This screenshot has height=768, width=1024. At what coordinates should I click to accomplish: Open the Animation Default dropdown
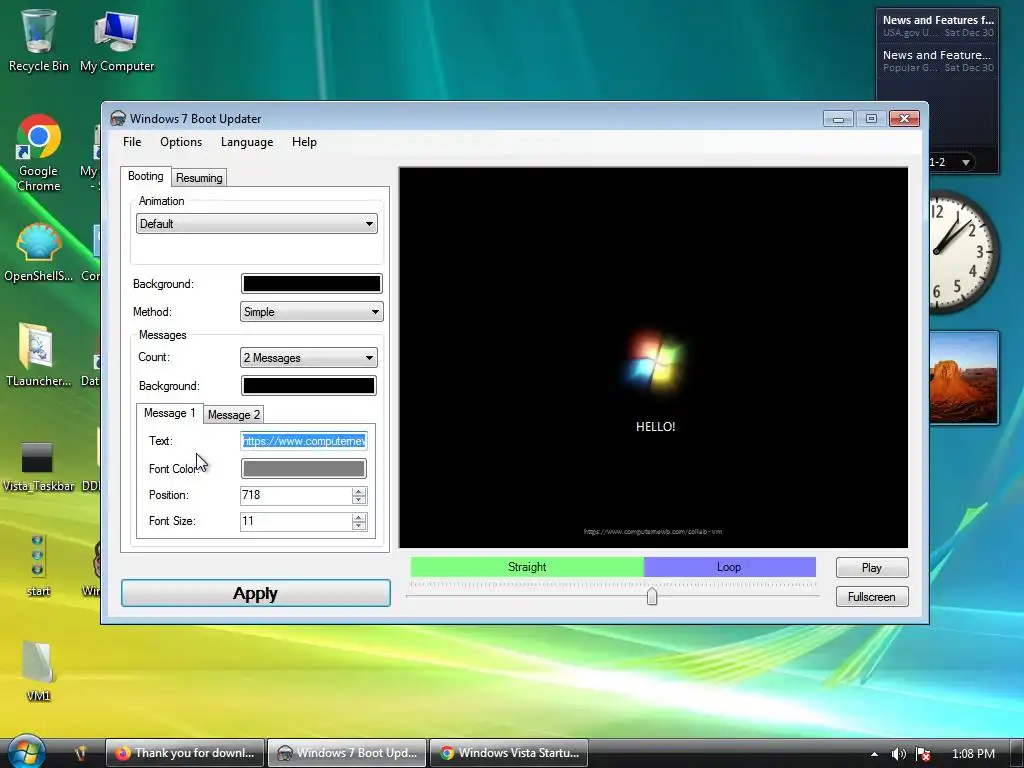pyautogui.click(x=257, y=223)
